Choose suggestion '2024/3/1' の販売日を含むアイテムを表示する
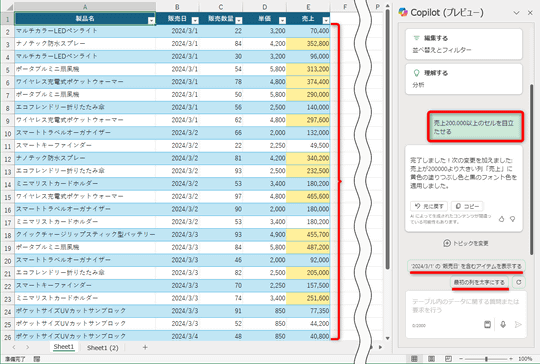The width and height of the screenshot is (540, 364). point(466,266)
